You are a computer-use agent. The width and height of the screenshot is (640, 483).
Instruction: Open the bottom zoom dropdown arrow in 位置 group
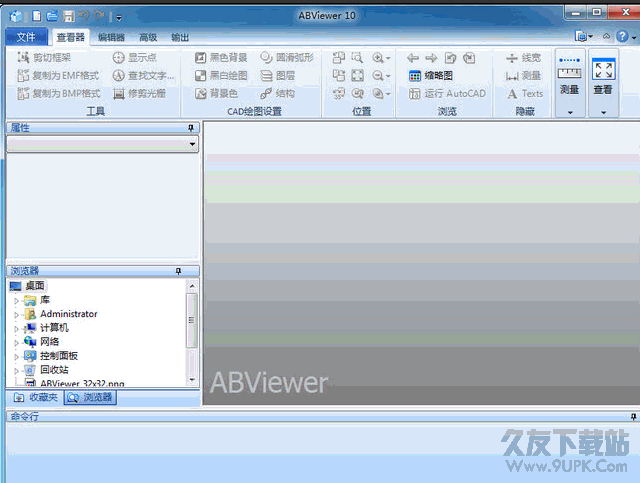click(388, 94)
